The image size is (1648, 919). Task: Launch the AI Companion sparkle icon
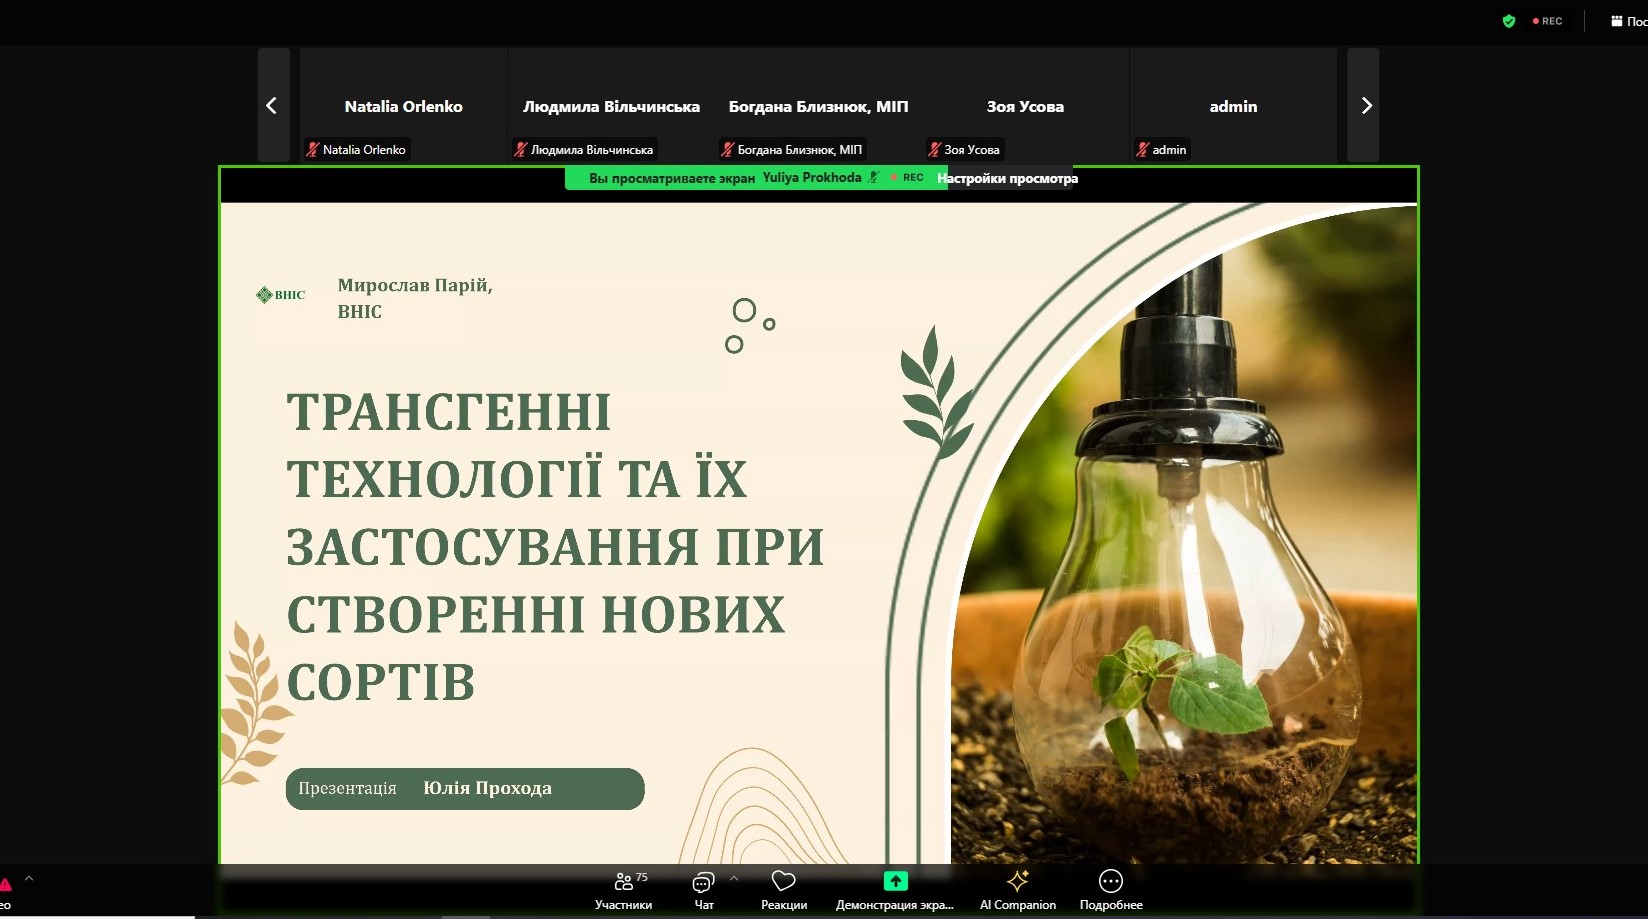point(1017,881)
